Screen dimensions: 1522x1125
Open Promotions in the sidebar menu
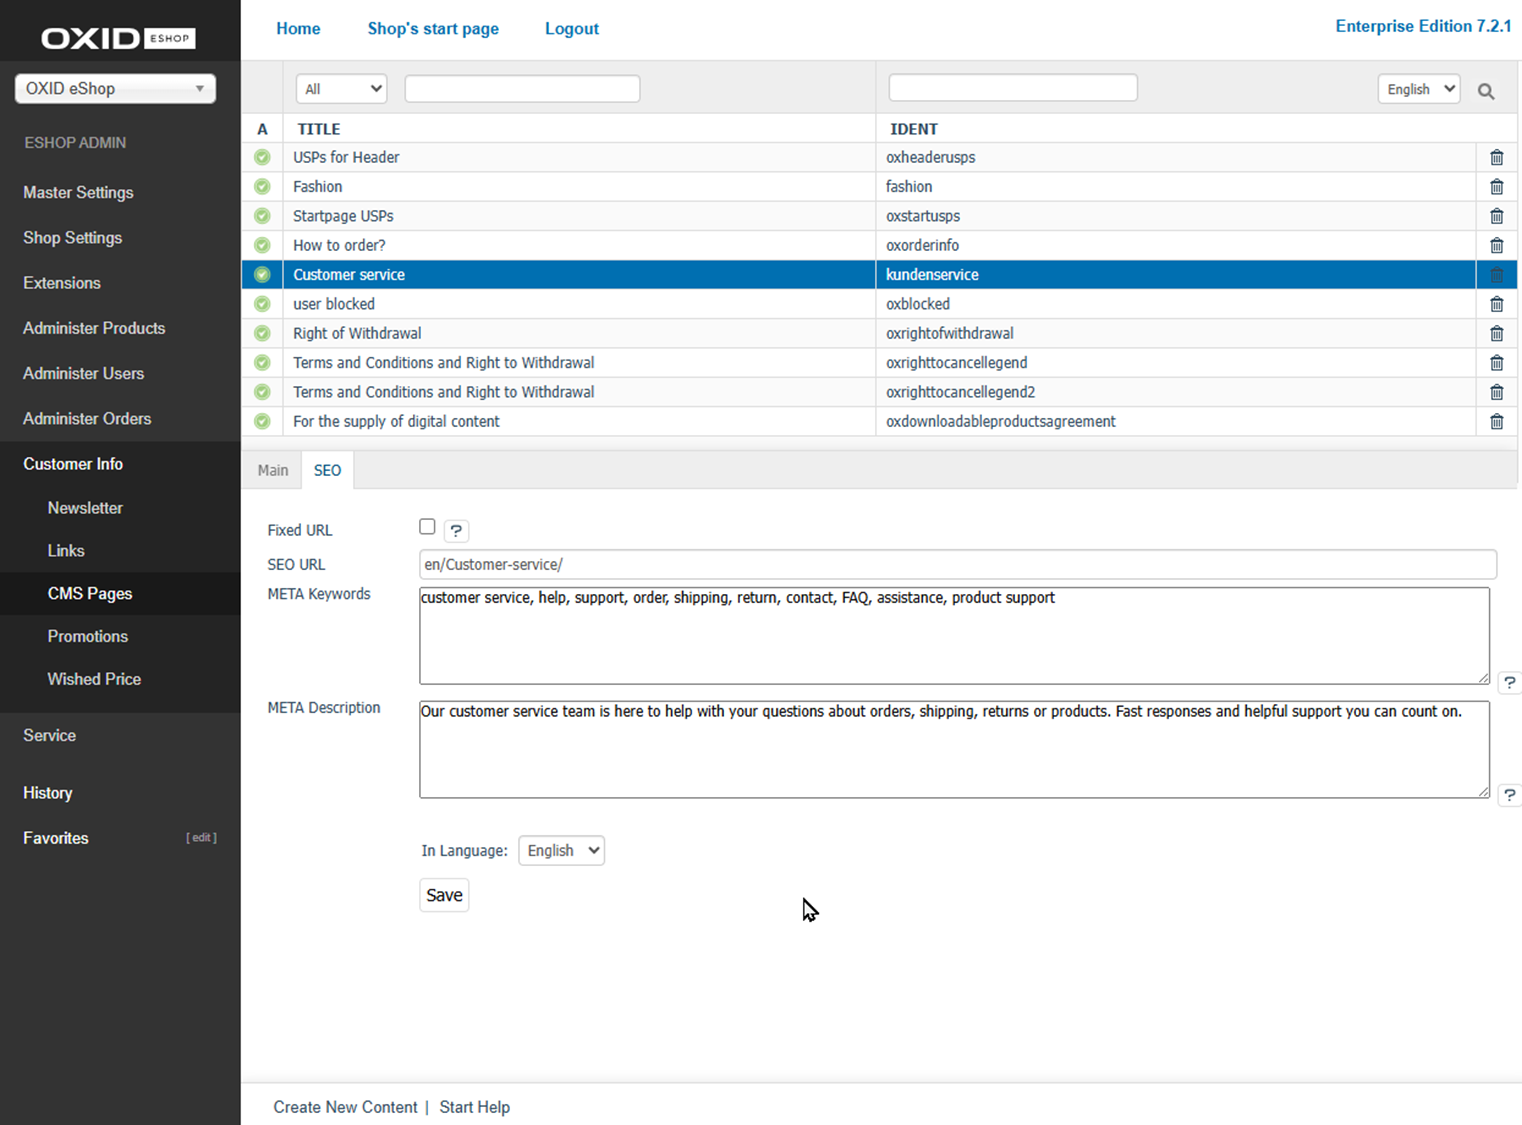(88, 636)
